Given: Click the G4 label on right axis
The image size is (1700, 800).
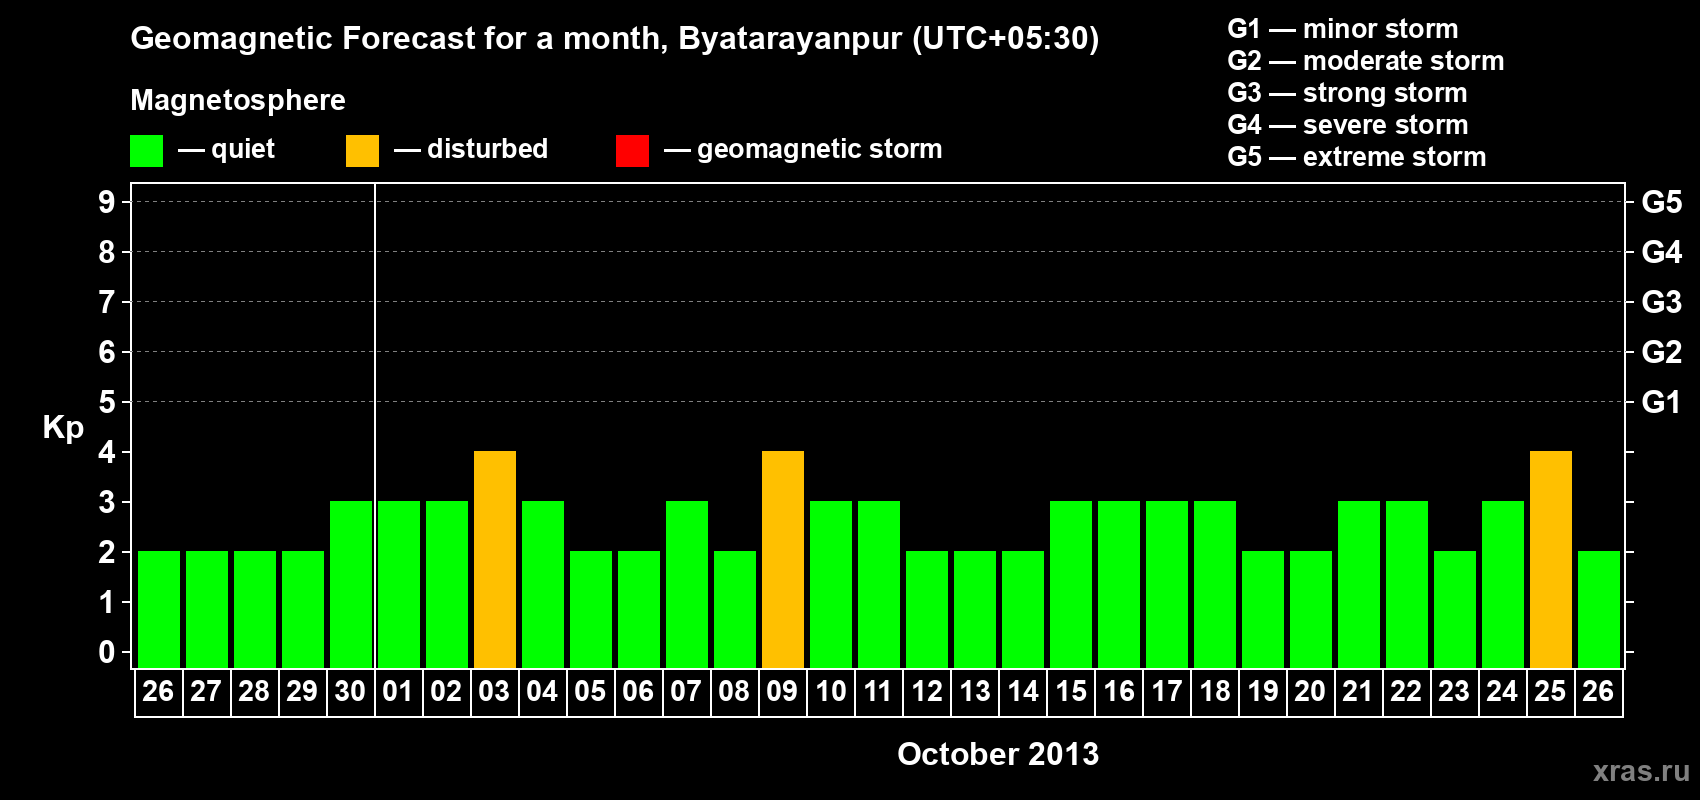Looking at the screenshot, I should 1661,252.
